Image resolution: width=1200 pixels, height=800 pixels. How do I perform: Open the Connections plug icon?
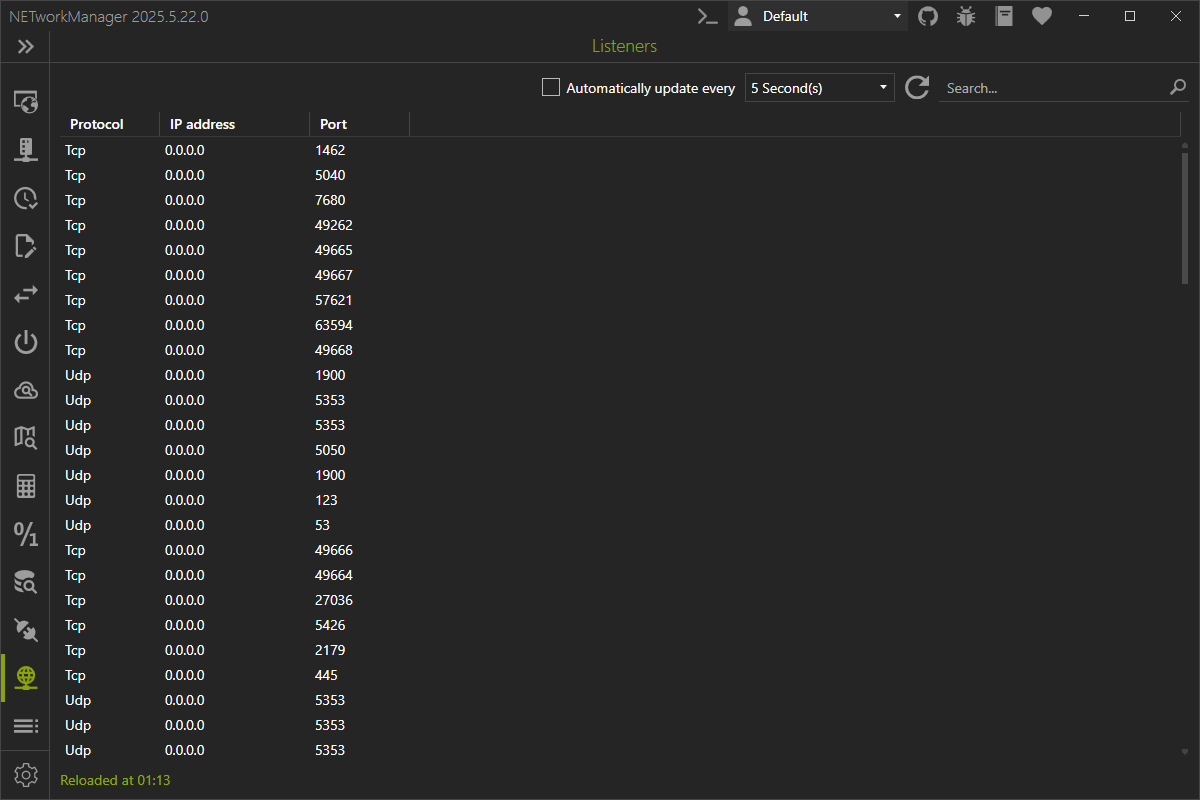pyautogui.click(x=25, y=630)
